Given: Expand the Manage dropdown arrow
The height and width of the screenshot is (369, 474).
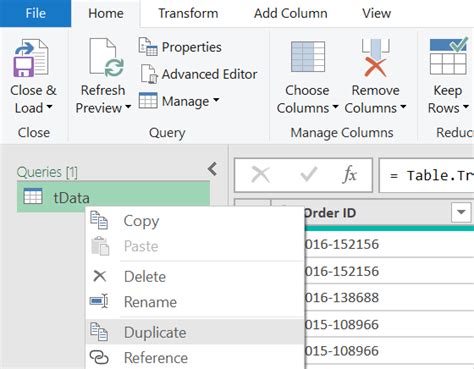Looking at the screenshot, I should tap(216, 100).
